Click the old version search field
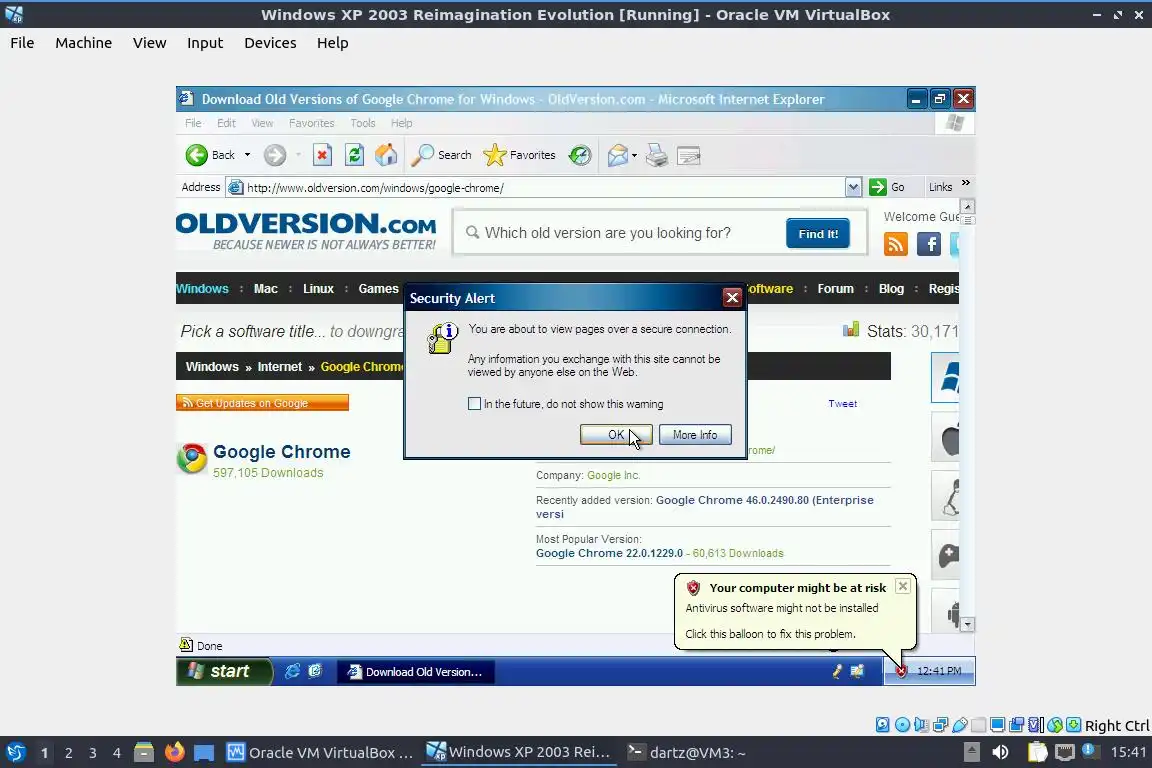Viewport: 1152px width, 768px height. point(621,233)
